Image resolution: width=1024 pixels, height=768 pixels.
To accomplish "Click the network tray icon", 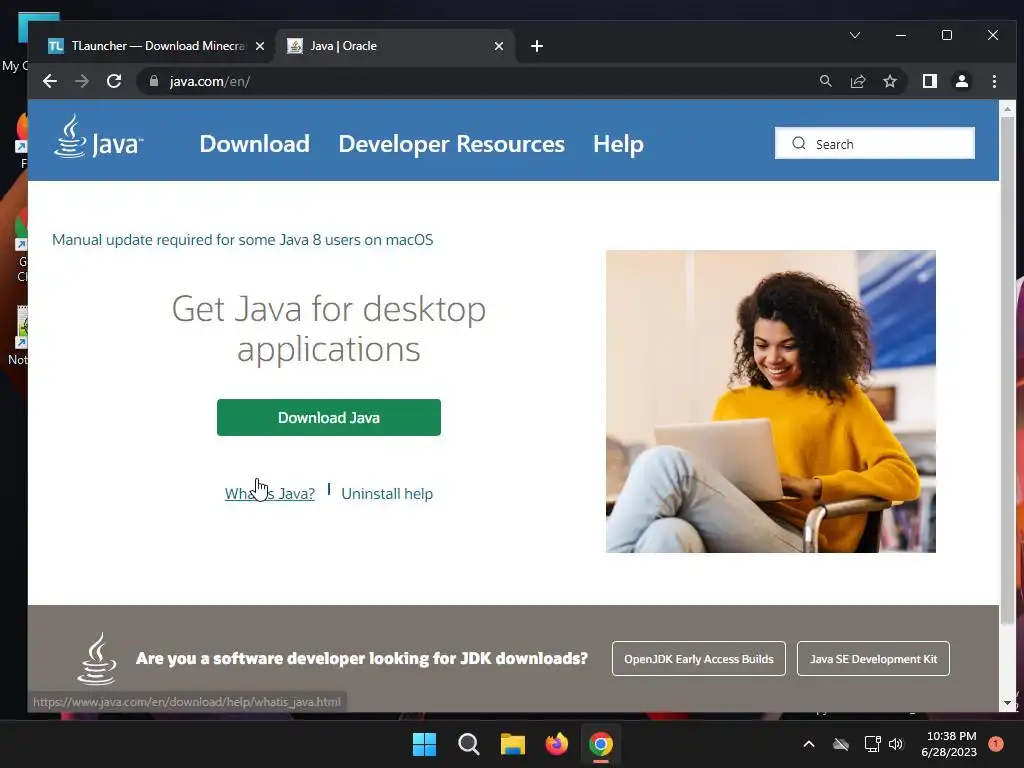I will coord(872,744).
